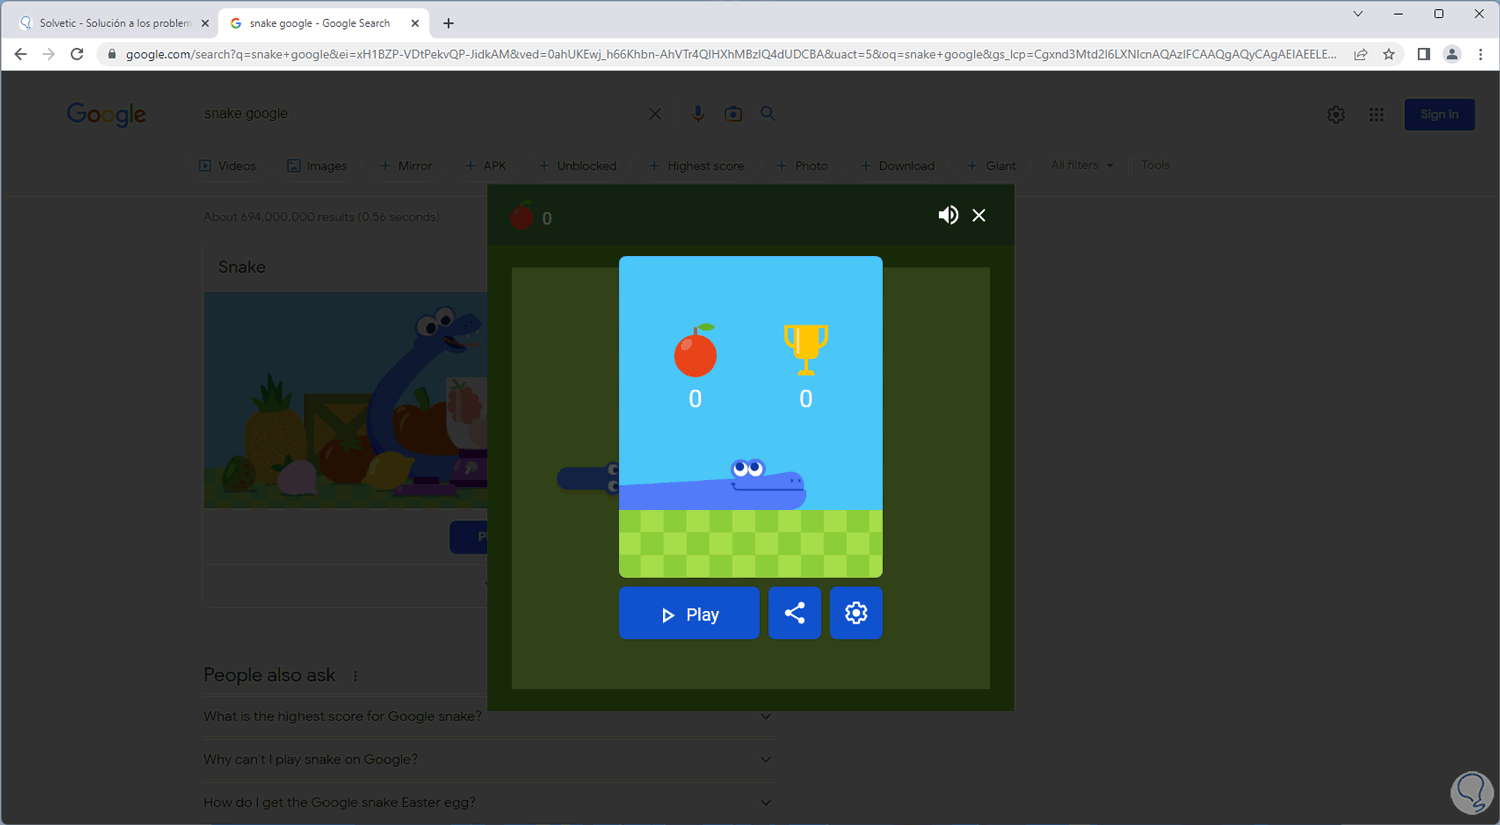Filter results by Images
This screenshot has height=825, width=1500.
tap(317, 166)
